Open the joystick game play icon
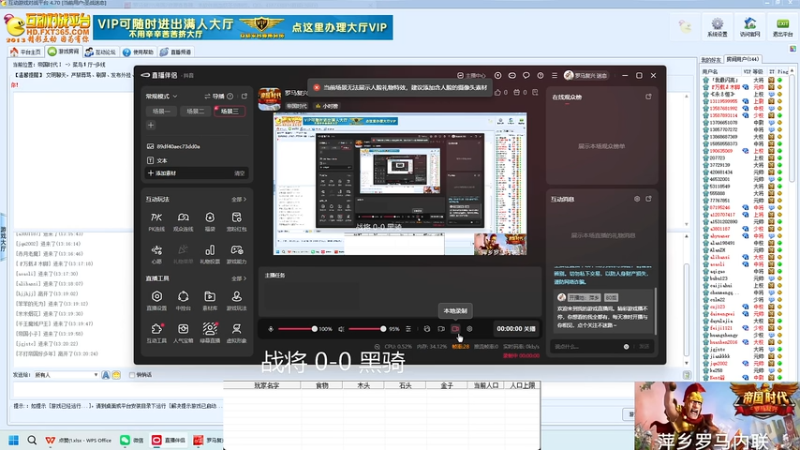 pyautogui.click(x=236, y=301)
